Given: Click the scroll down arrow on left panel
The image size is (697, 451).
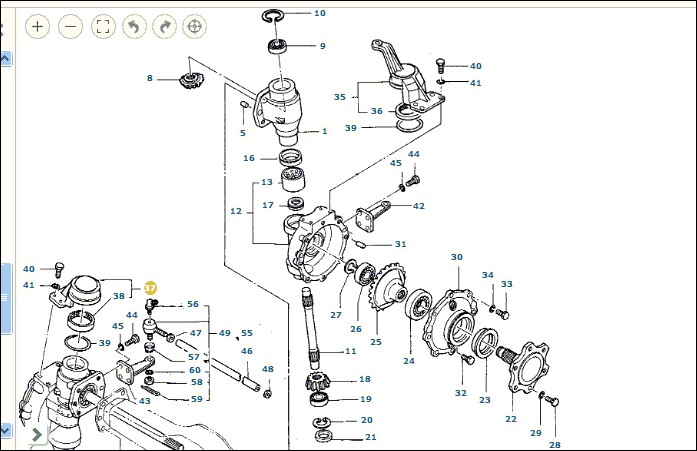Looking at the screenshot, I should pyautogui.click(x=5, y=429).
